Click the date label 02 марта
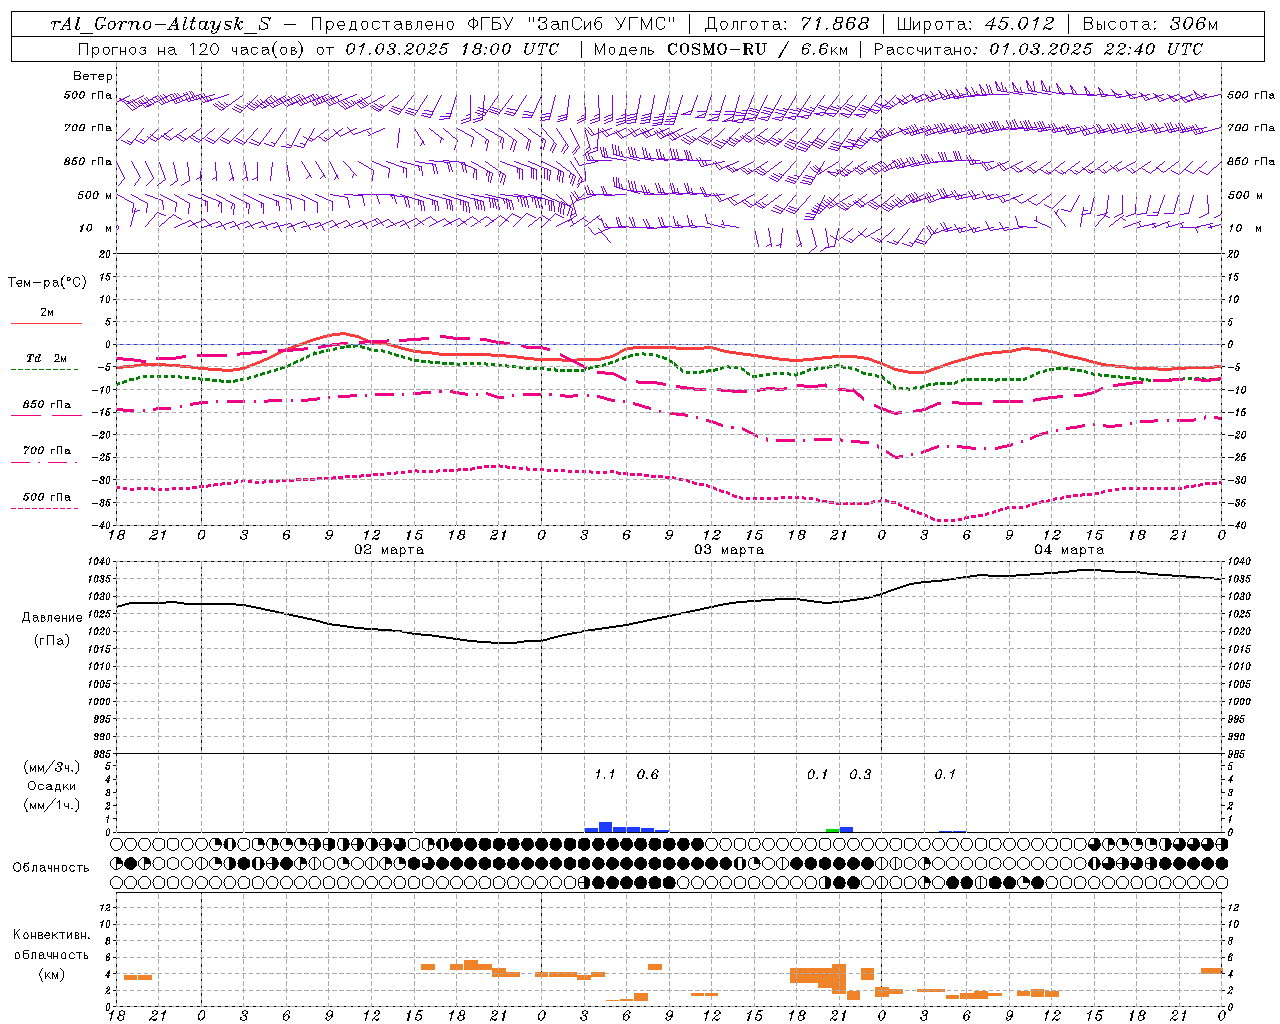 click(x=390, y=550)
